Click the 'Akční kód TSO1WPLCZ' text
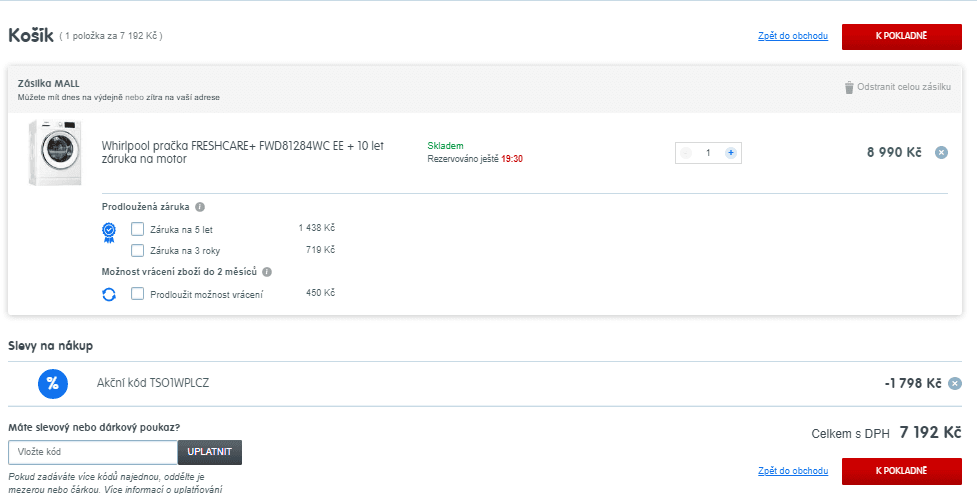Viewport: 977px width, 494px height. (153, 383)
